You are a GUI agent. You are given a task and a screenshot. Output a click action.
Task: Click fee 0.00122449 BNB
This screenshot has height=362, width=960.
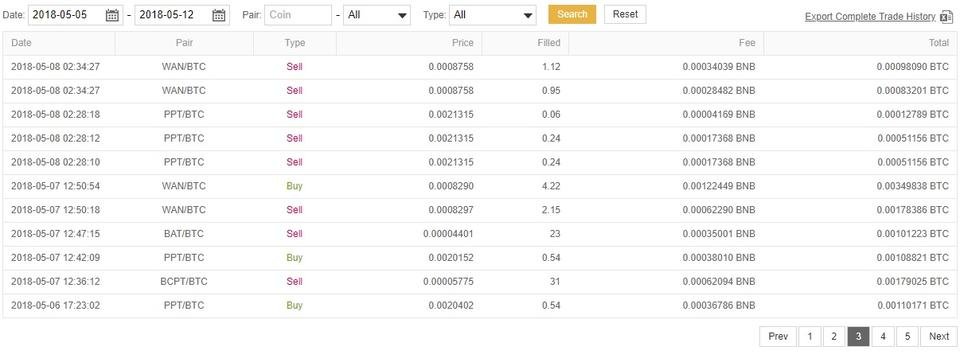pos(719,186)
